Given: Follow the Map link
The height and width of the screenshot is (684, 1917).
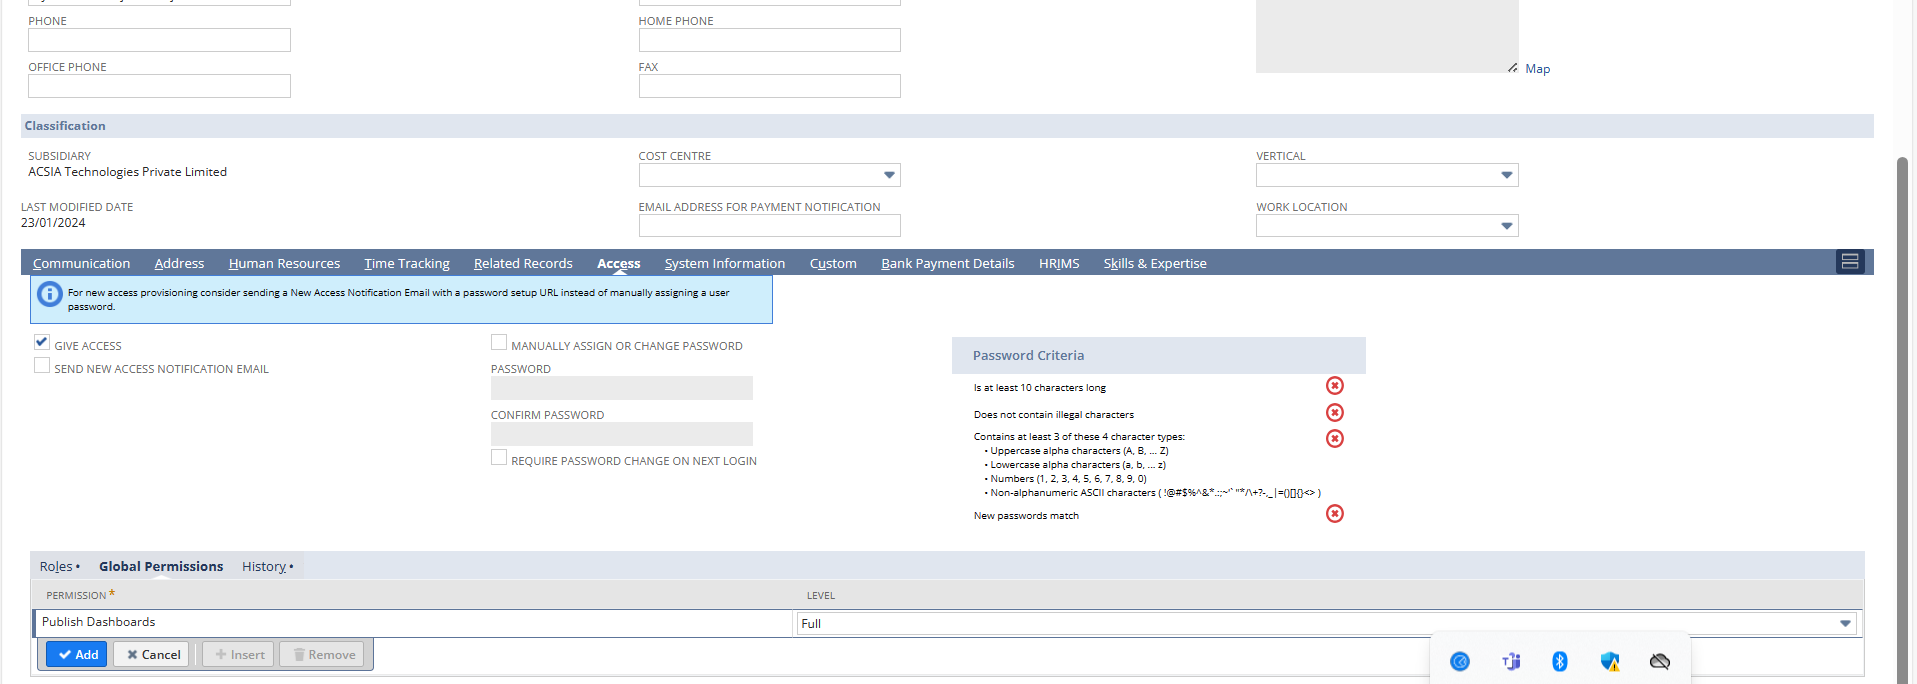Looking at the screenshot, I should coord(1537,69).
